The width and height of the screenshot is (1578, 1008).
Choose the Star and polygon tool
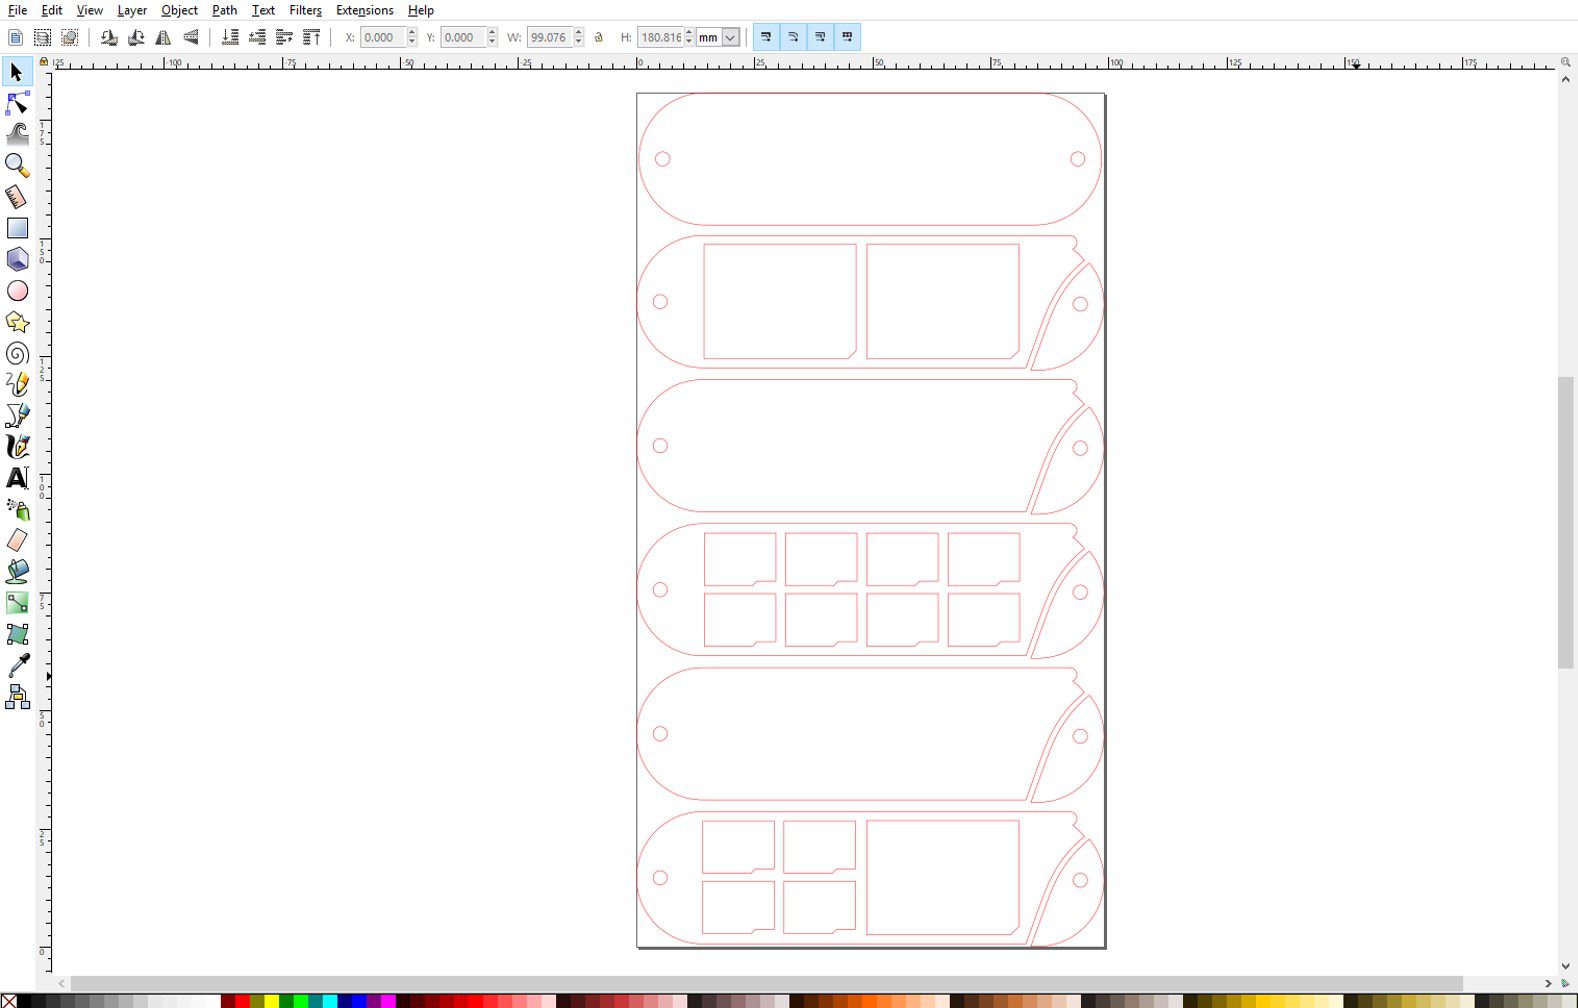pyautogui.click(x=17, y=322)
